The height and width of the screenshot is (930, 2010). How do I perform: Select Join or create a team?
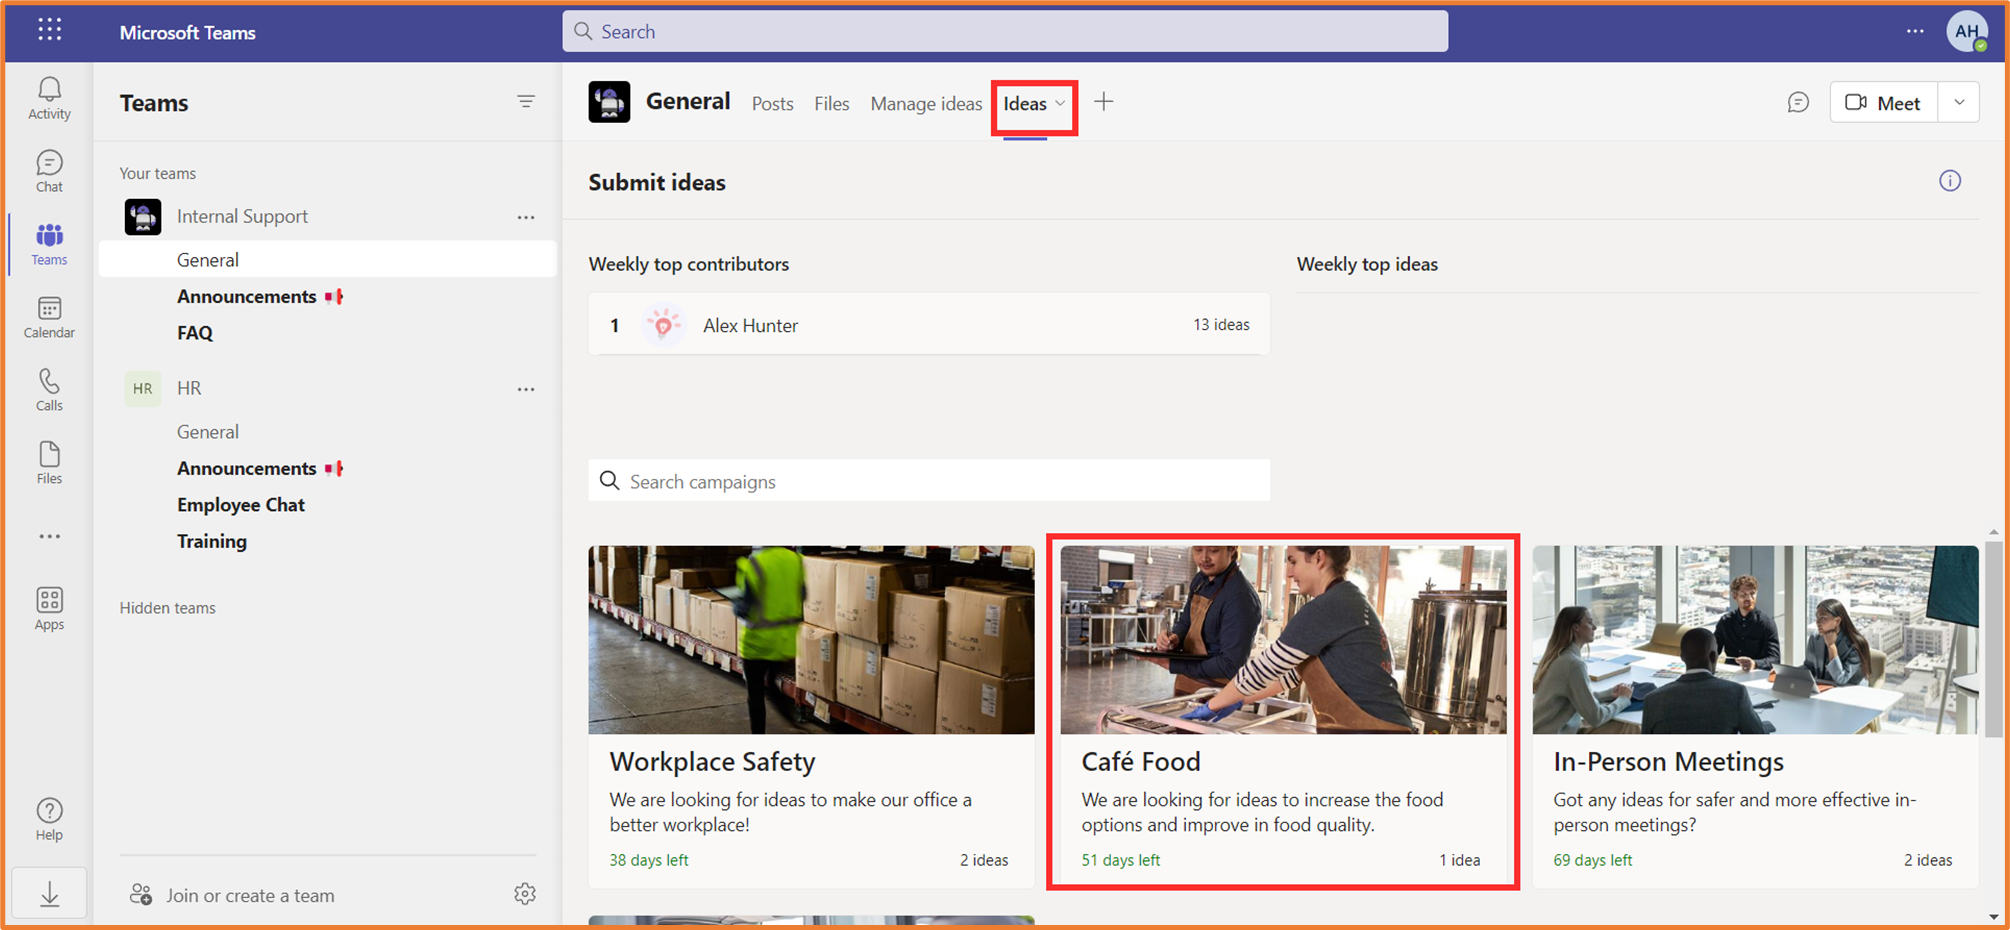tap(250, 894)
